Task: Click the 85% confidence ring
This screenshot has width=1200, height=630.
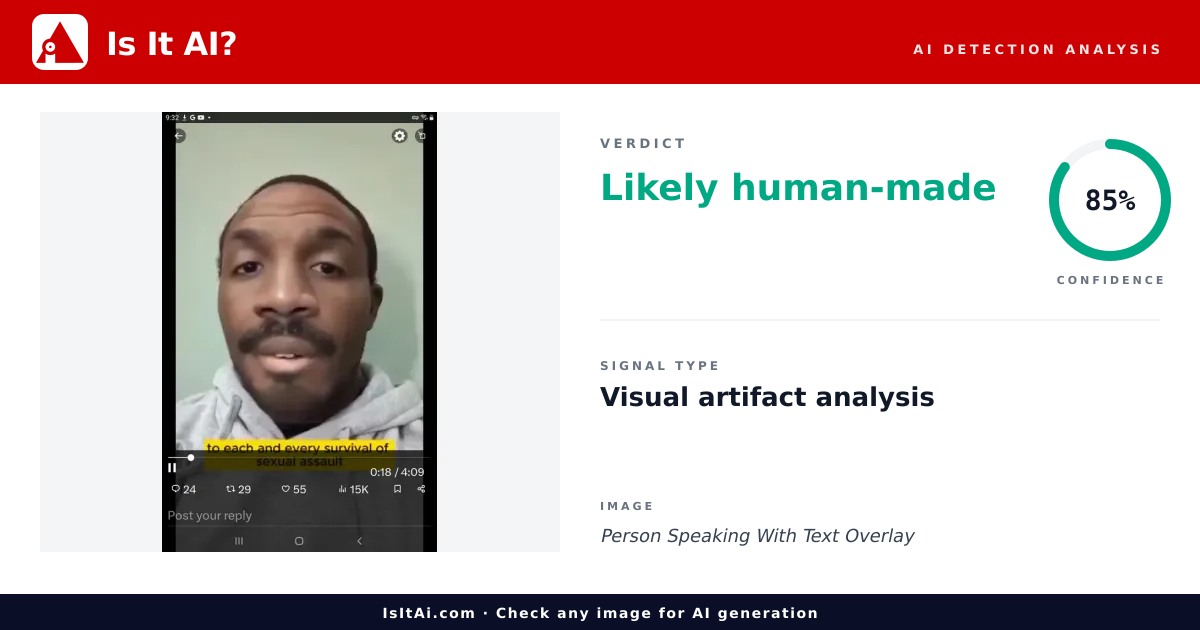Action: pos(1110,200)
